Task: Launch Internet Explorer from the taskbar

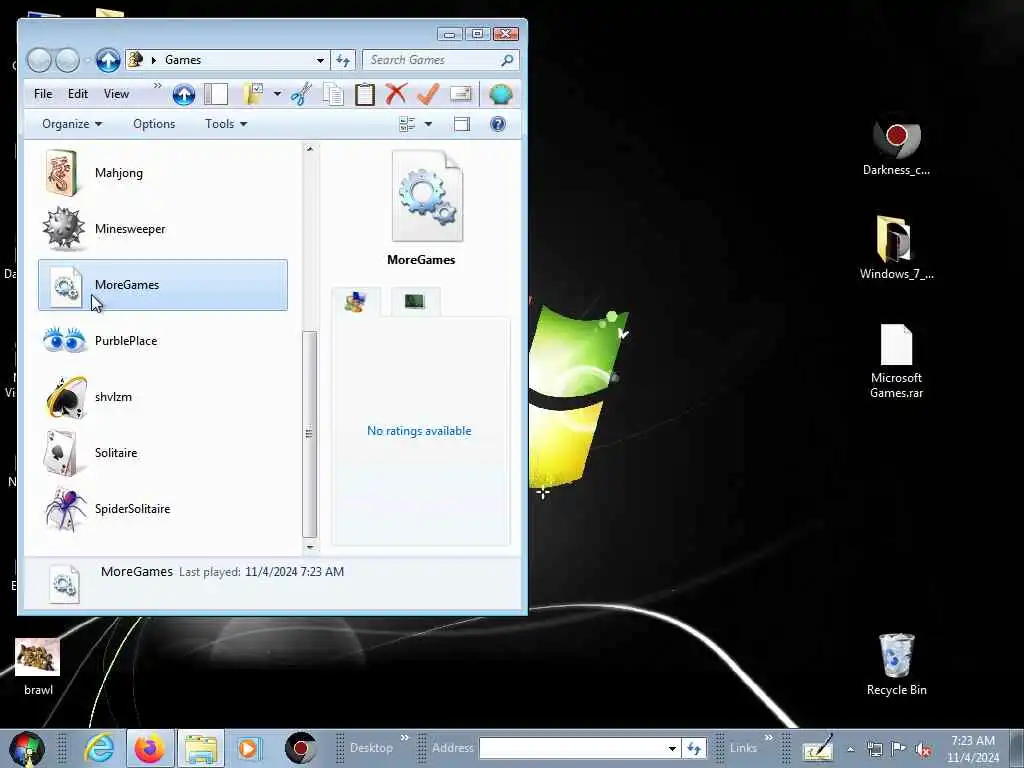Action: (x=99, y=748)
